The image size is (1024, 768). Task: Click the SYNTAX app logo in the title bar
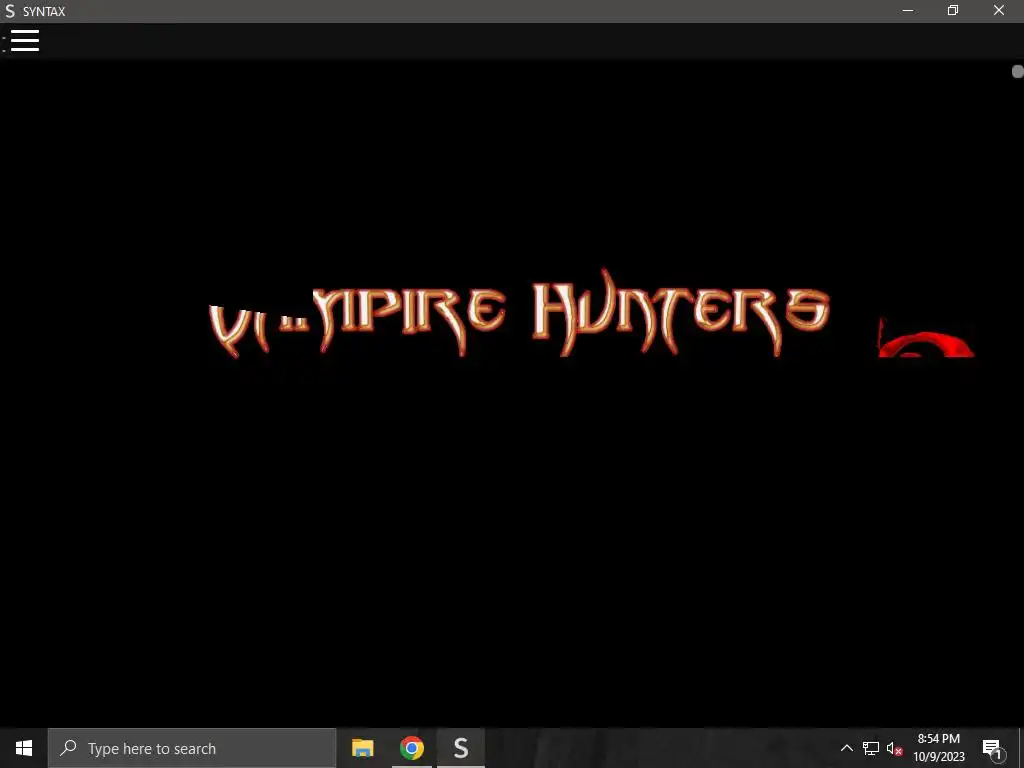pyautogui.click(x=10, y=11)
